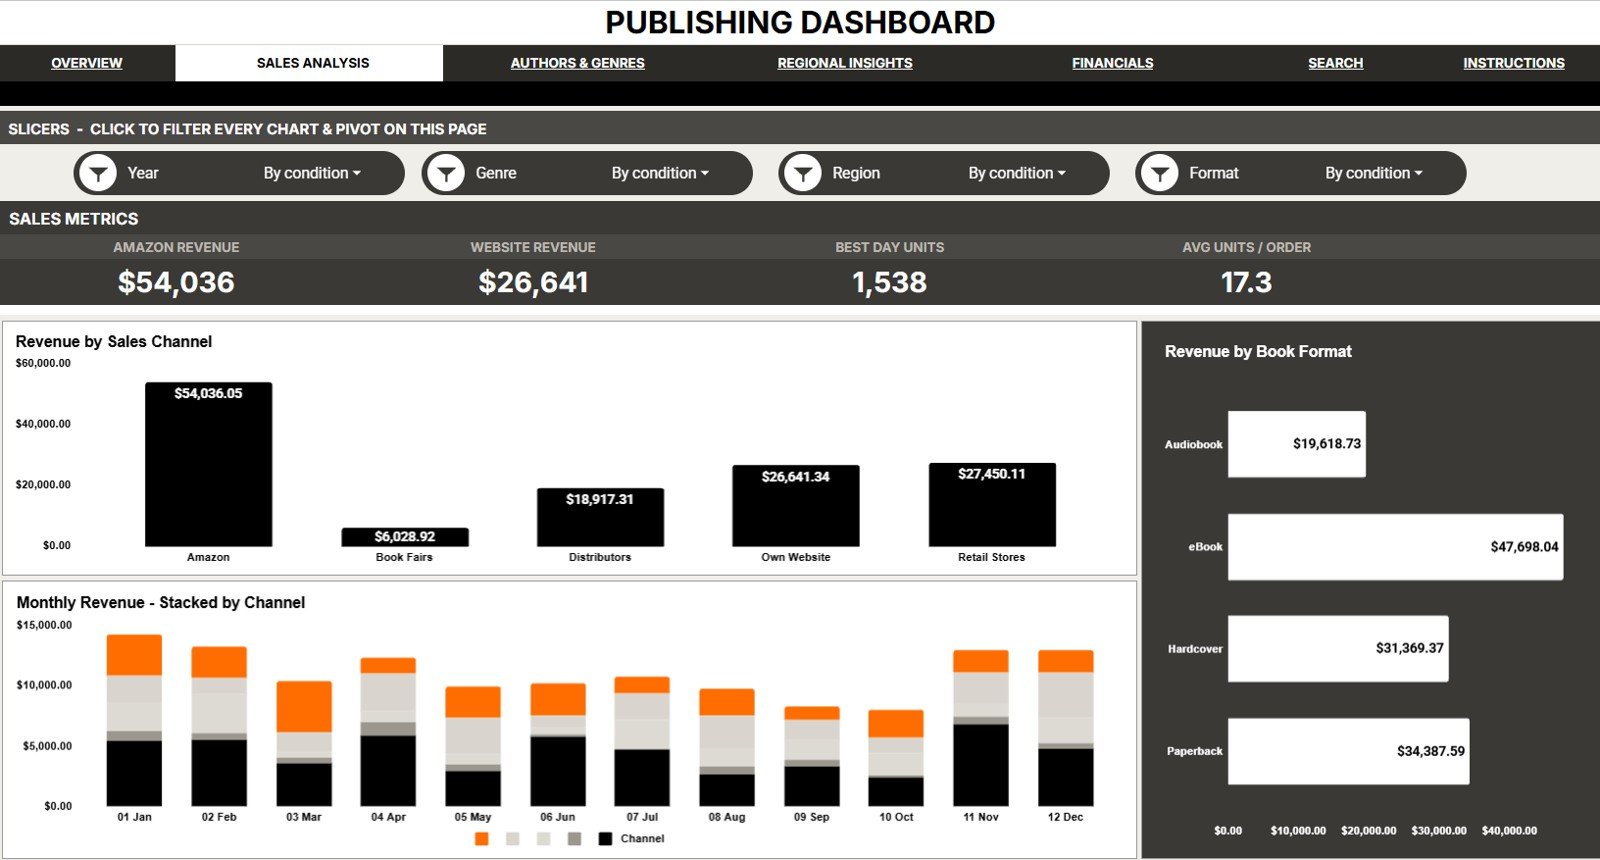Open the Financials tab
Viewport: 1600px width, 860px height.
coord(1113,63)
